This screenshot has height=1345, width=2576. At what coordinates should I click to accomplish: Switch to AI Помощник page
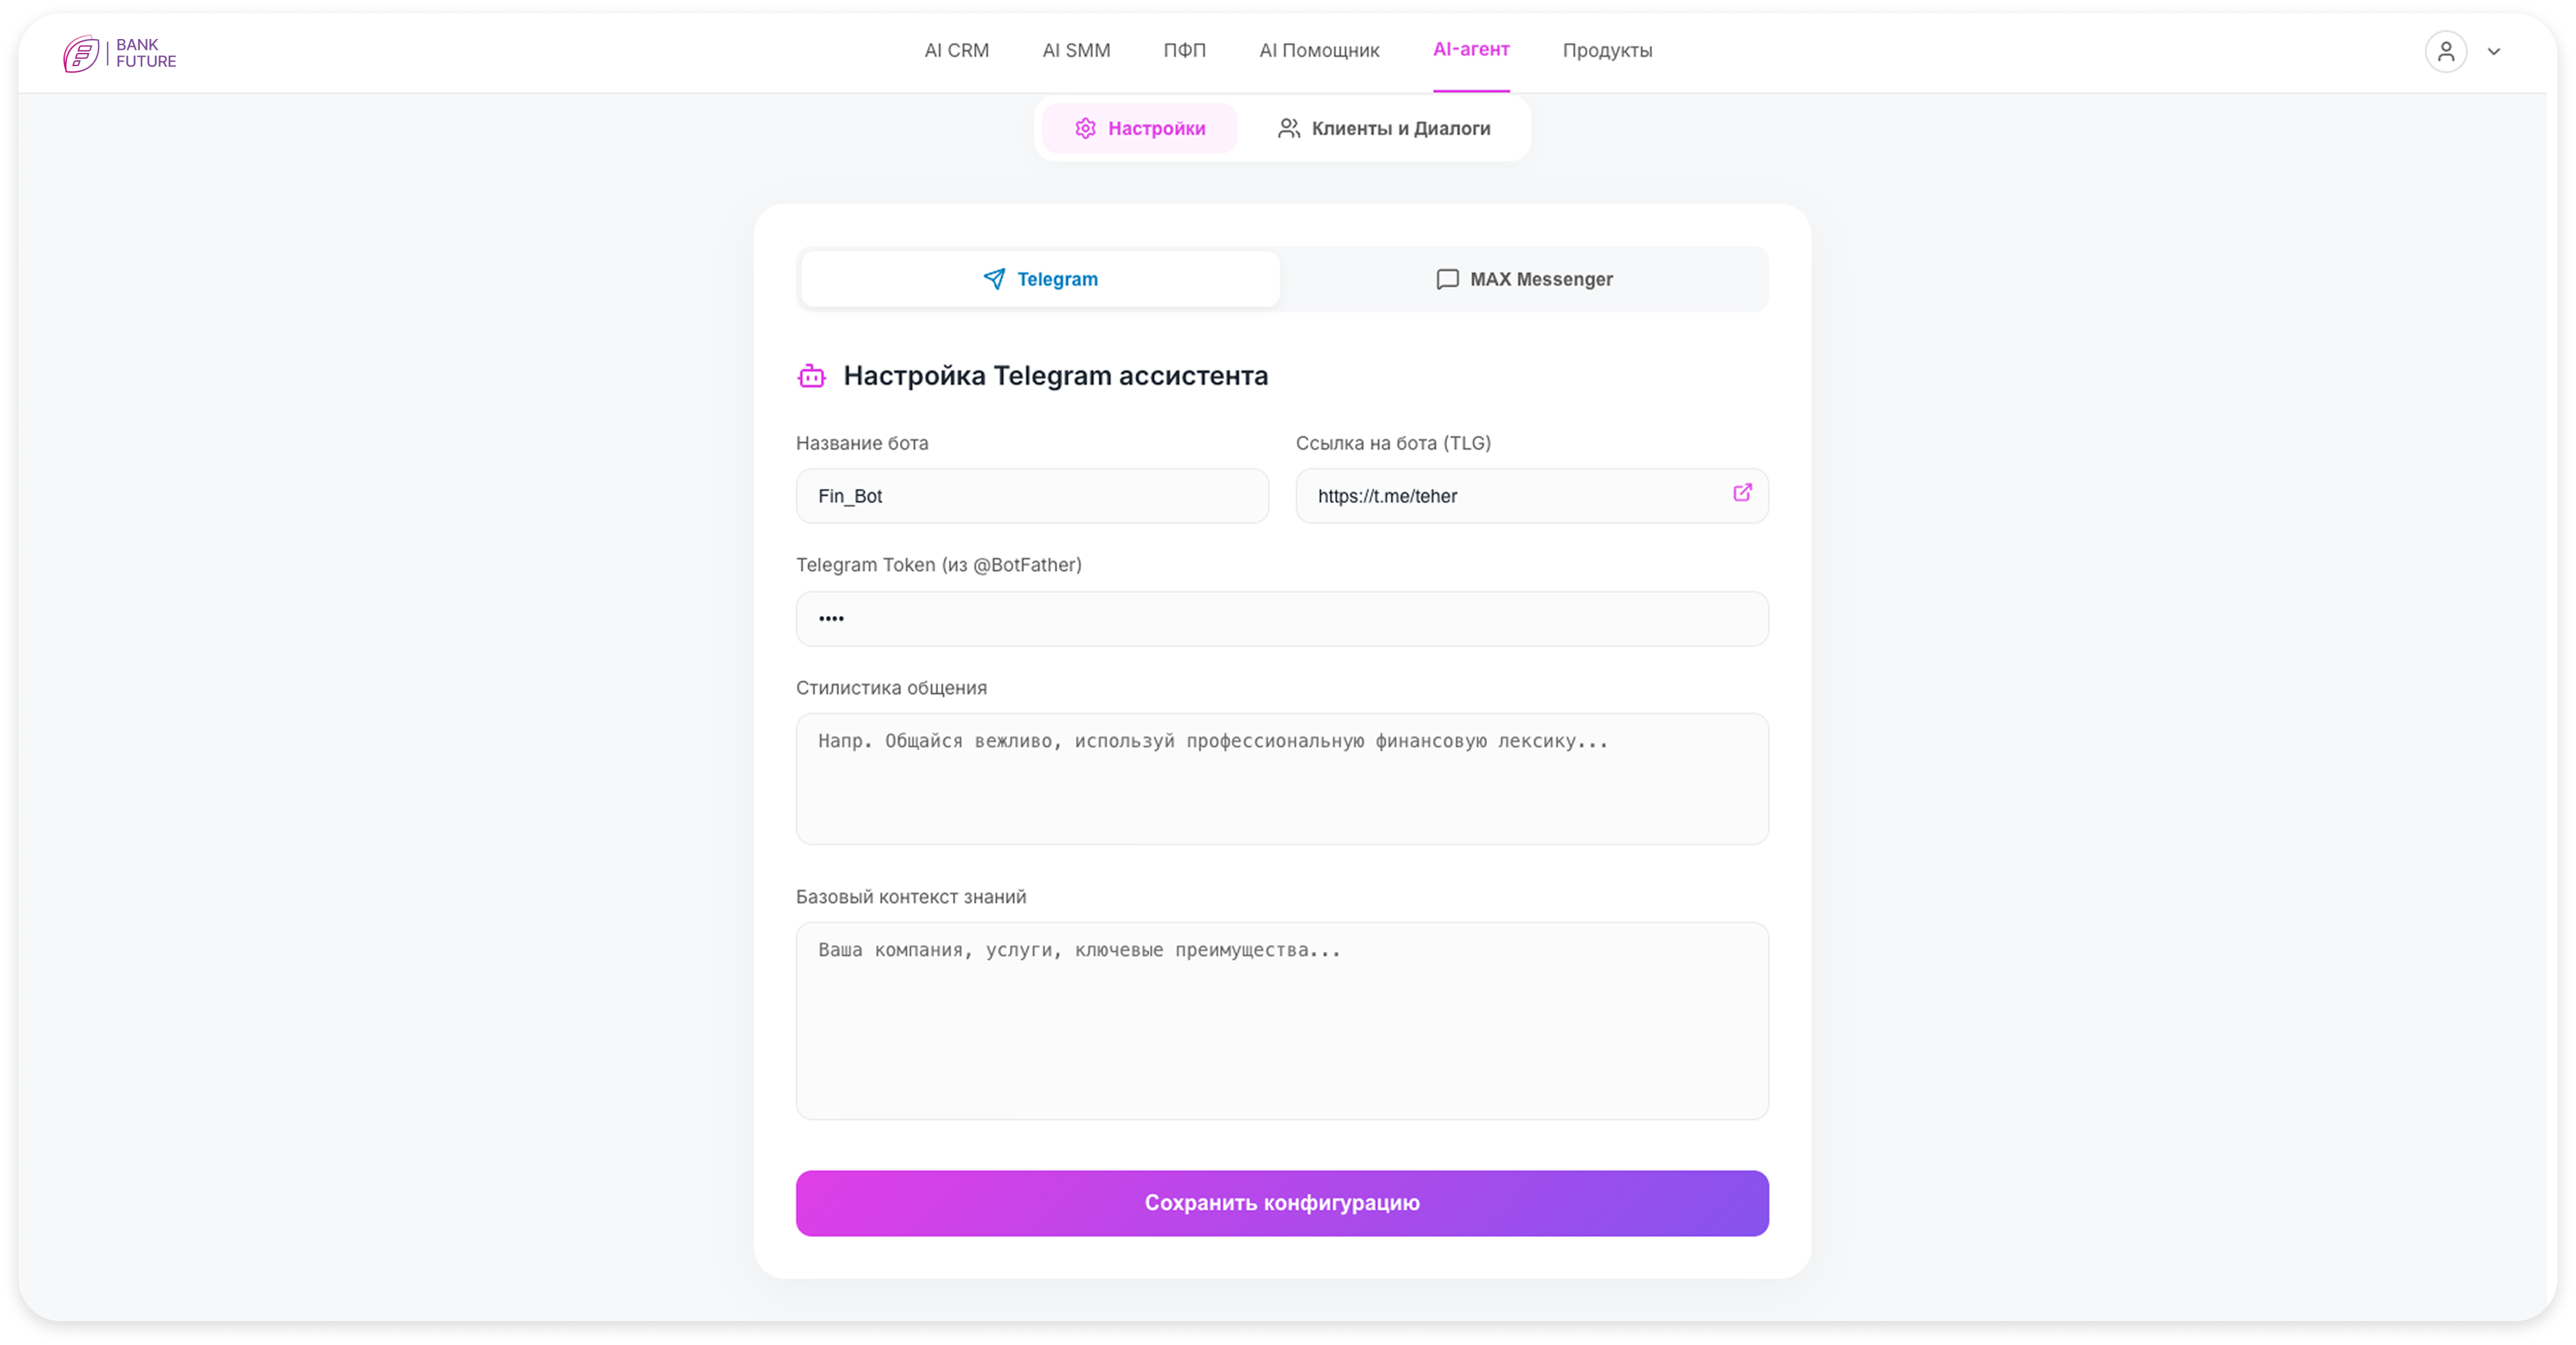pos(1319,50)
